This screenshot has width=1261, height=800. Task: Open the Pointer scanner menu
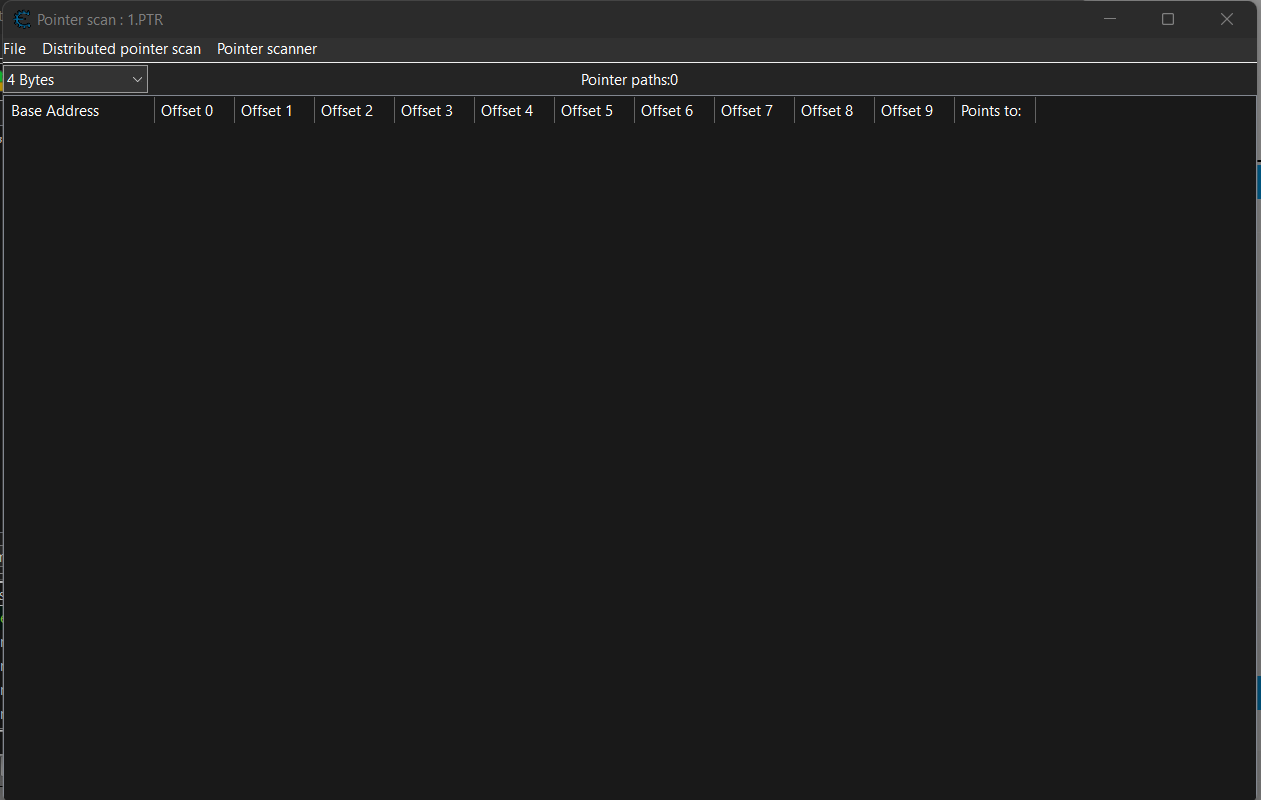(267, 49)
